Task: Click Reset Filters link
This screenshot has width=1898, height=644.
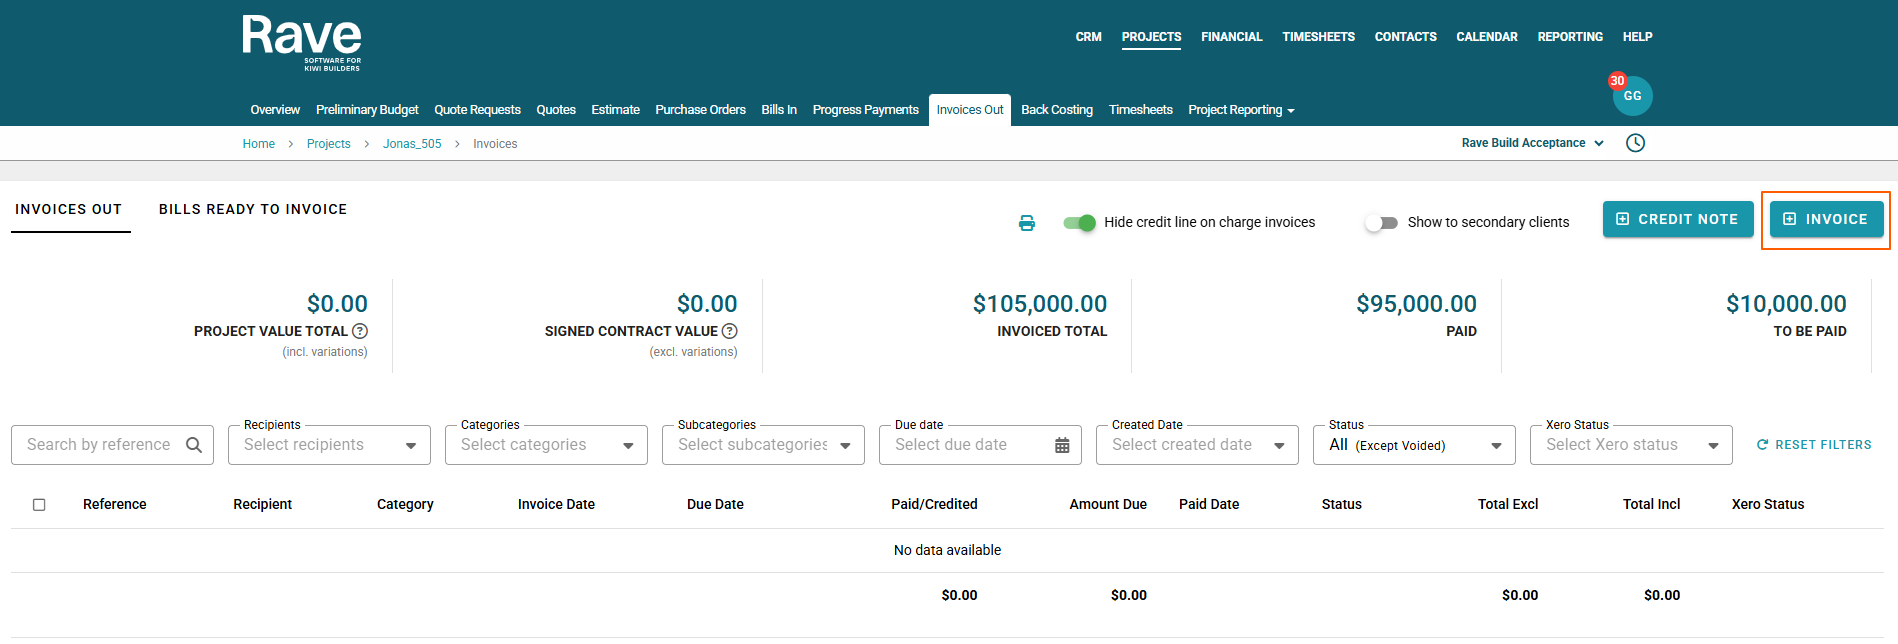Action: 1814,445
